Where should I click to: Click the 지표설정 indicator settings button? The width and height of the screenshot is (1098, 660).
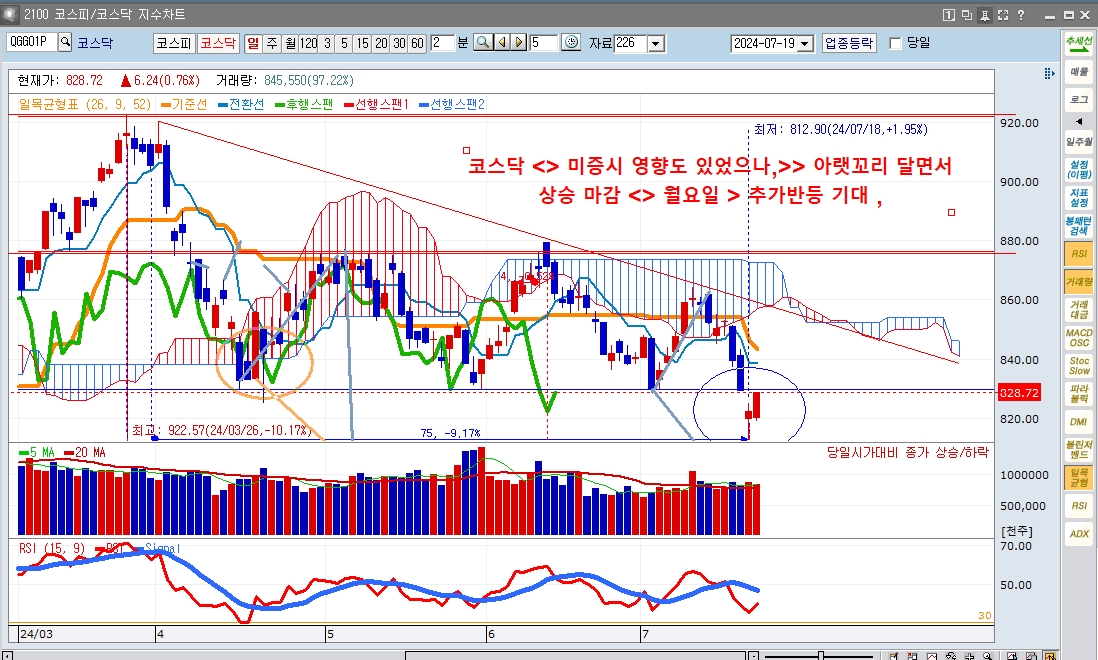pos(1079,197)
